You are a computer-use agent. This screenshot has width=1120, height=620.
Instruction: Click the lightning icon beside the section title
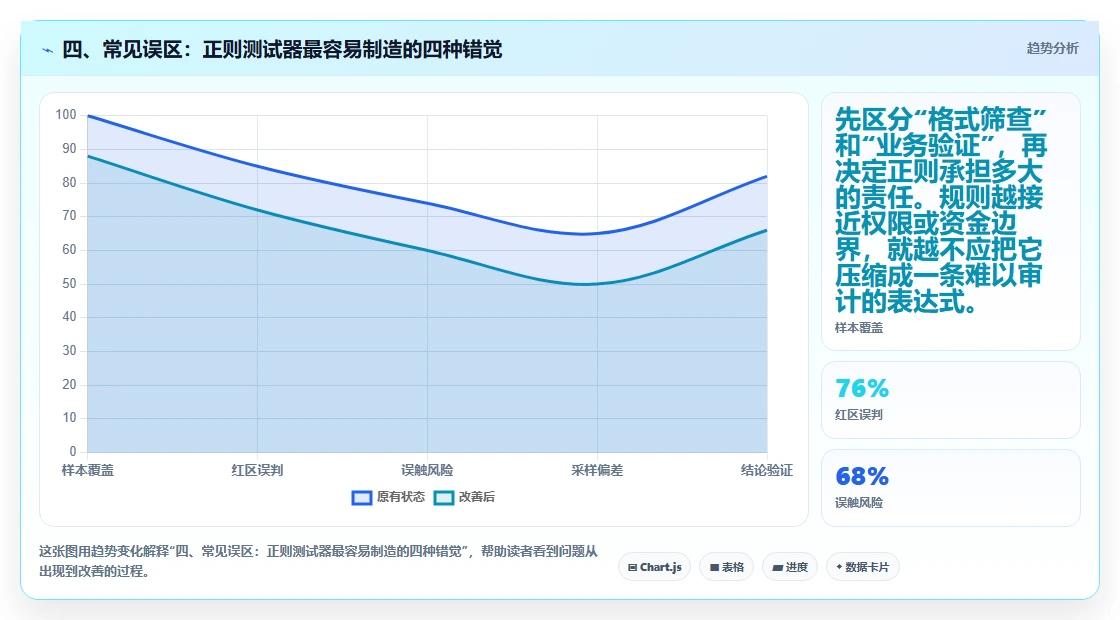(48, 50)
